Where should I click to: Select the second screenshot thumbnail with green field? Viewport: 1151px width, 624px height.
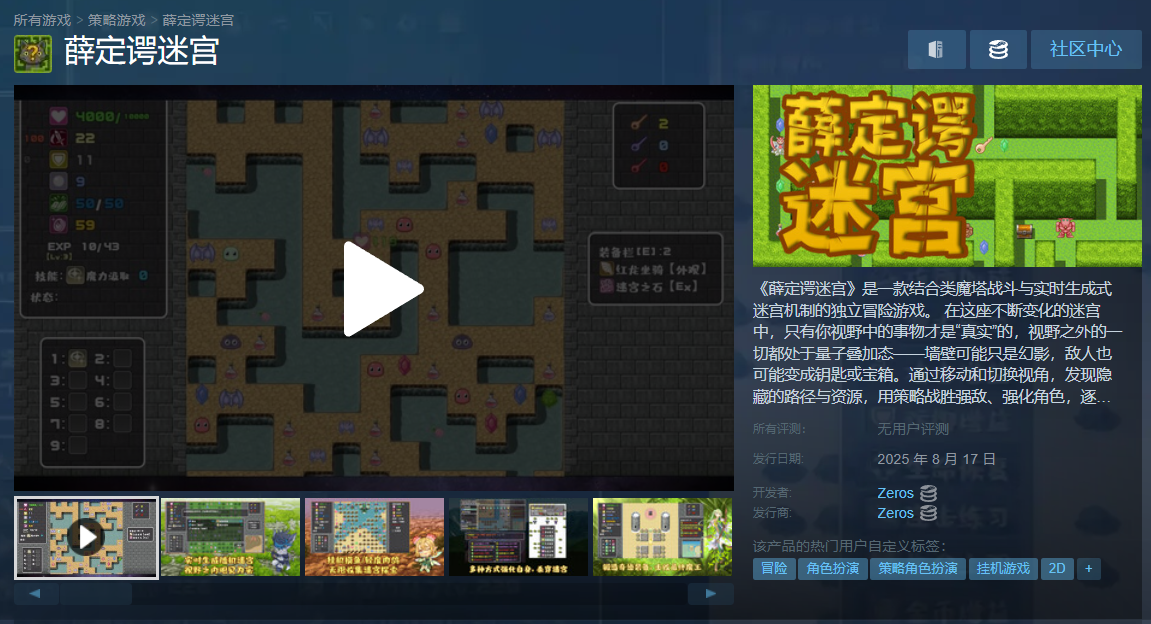[230, 537]
